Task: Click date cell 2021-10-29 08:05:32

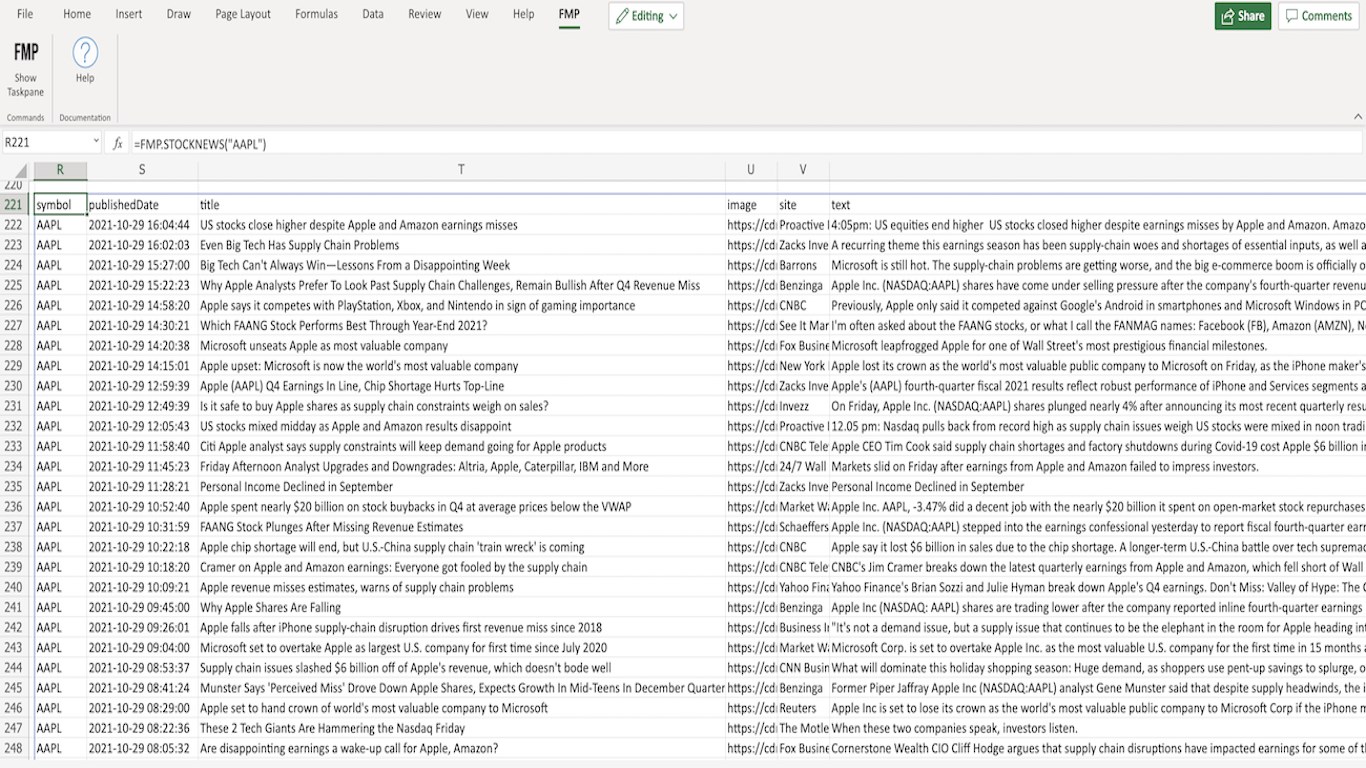Action: point(142,748)
